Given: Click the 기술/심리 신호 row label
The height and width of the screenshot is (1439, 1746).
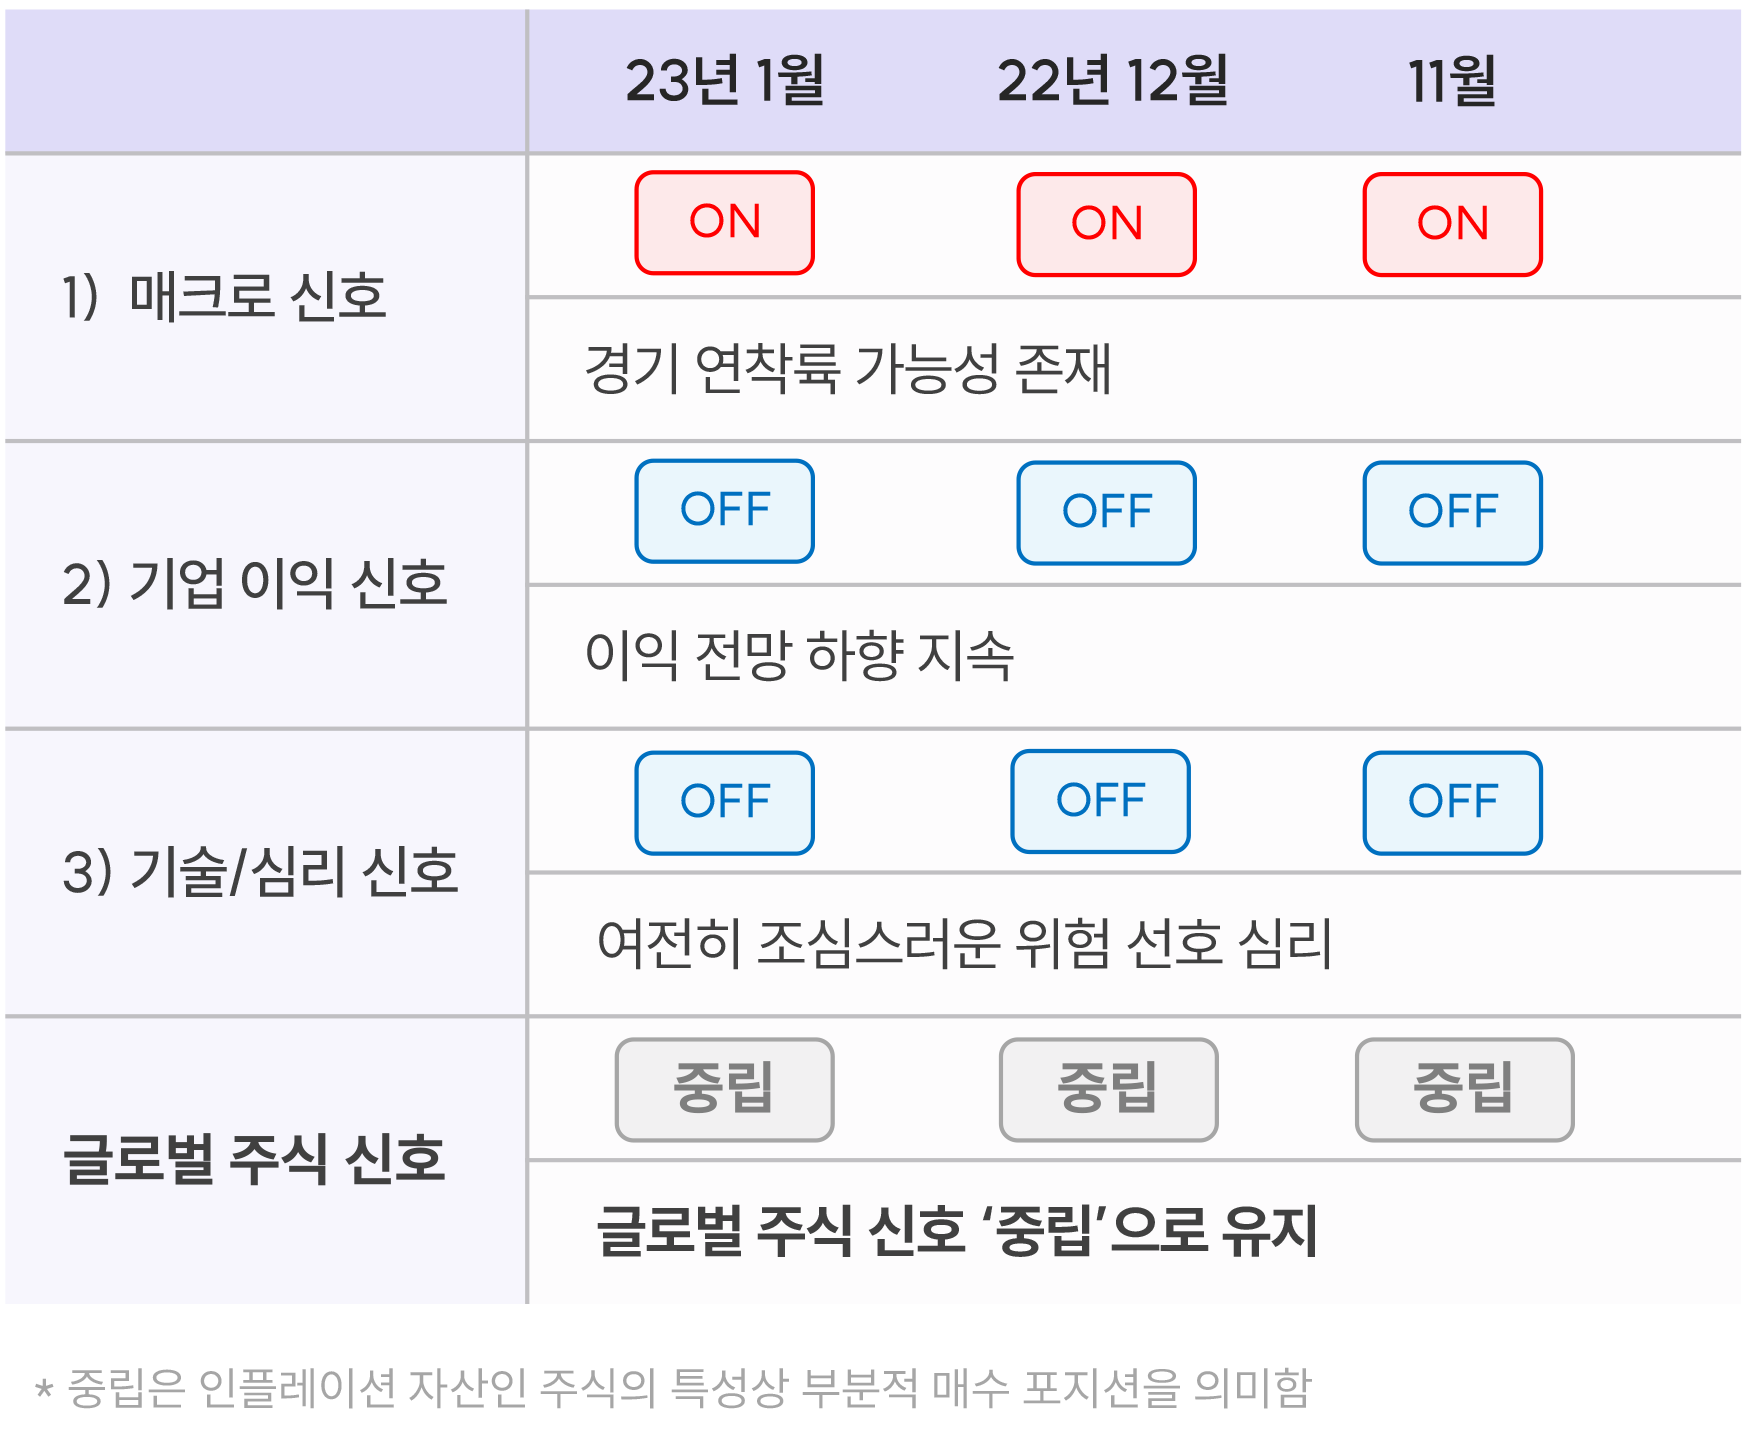Looking at the screenshot, I should [260, 872].
